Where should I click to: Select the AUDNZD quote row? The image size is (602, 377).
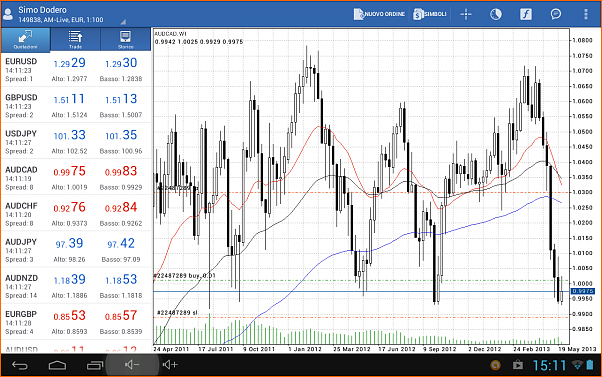tap(76, 286)
